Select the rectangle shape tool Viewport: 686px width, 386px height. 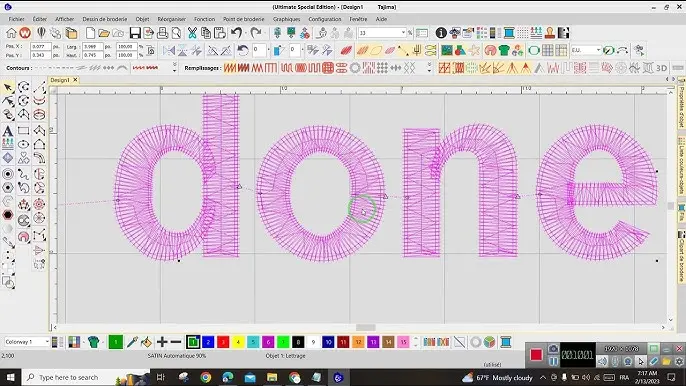click(x=24, y=130)
